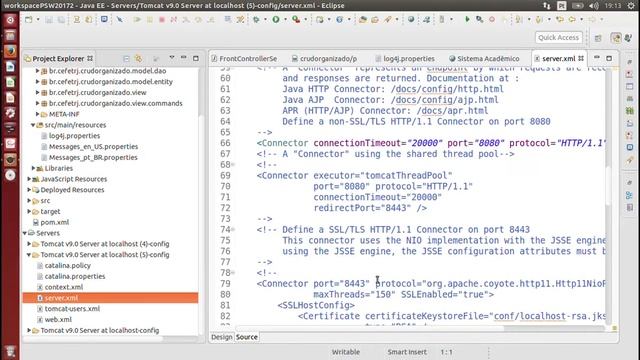Click the Debug bug icon
Screen dimensions: 640x360
coord(256,19)
